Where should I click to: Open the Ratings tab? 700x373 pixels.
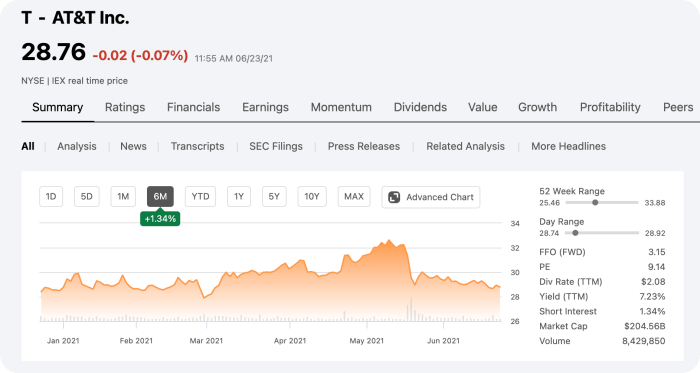point(125,108)
